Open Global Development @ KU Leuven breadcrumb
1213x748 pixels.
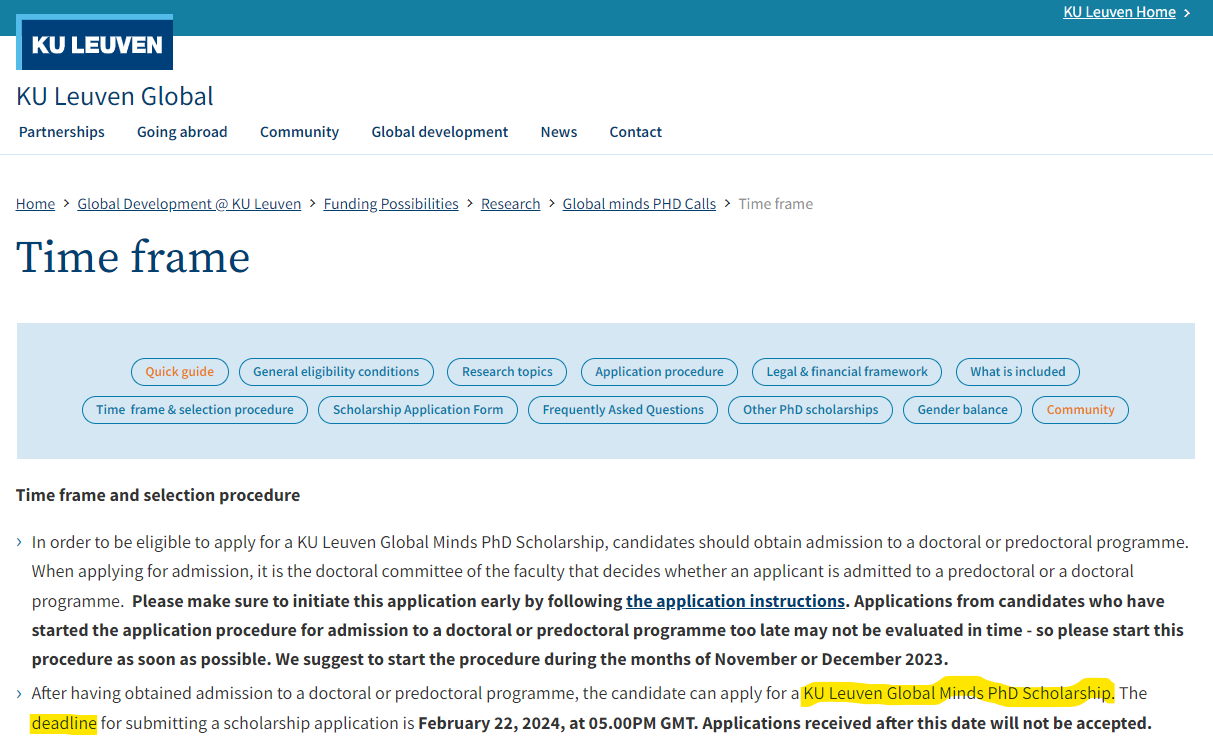tap(189, 204)
